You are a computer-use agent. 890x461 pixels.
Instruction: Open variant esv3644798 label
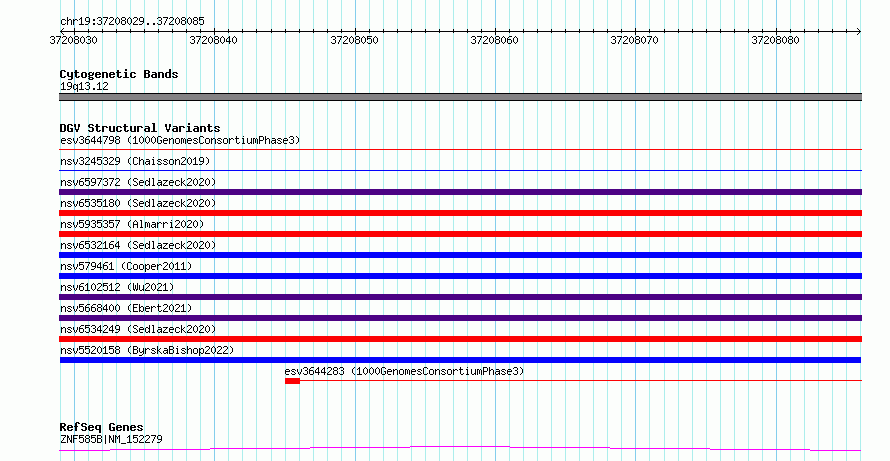pyautogui.click(x=180, y=140)
